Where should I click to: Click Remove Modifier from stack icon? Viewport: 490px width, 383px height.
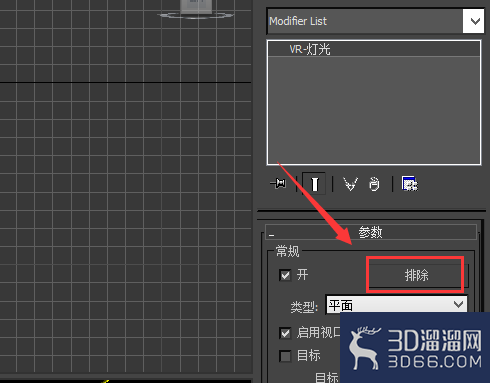(374, 184)
